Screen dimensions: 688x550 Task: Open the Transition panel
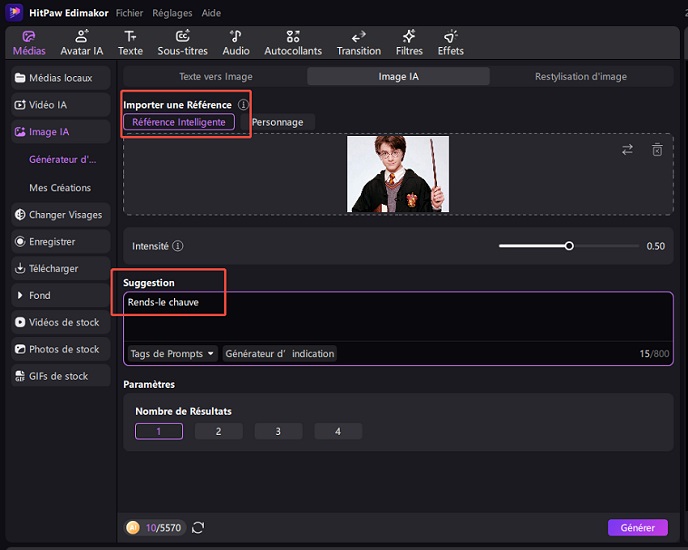[x=359, y=43]
